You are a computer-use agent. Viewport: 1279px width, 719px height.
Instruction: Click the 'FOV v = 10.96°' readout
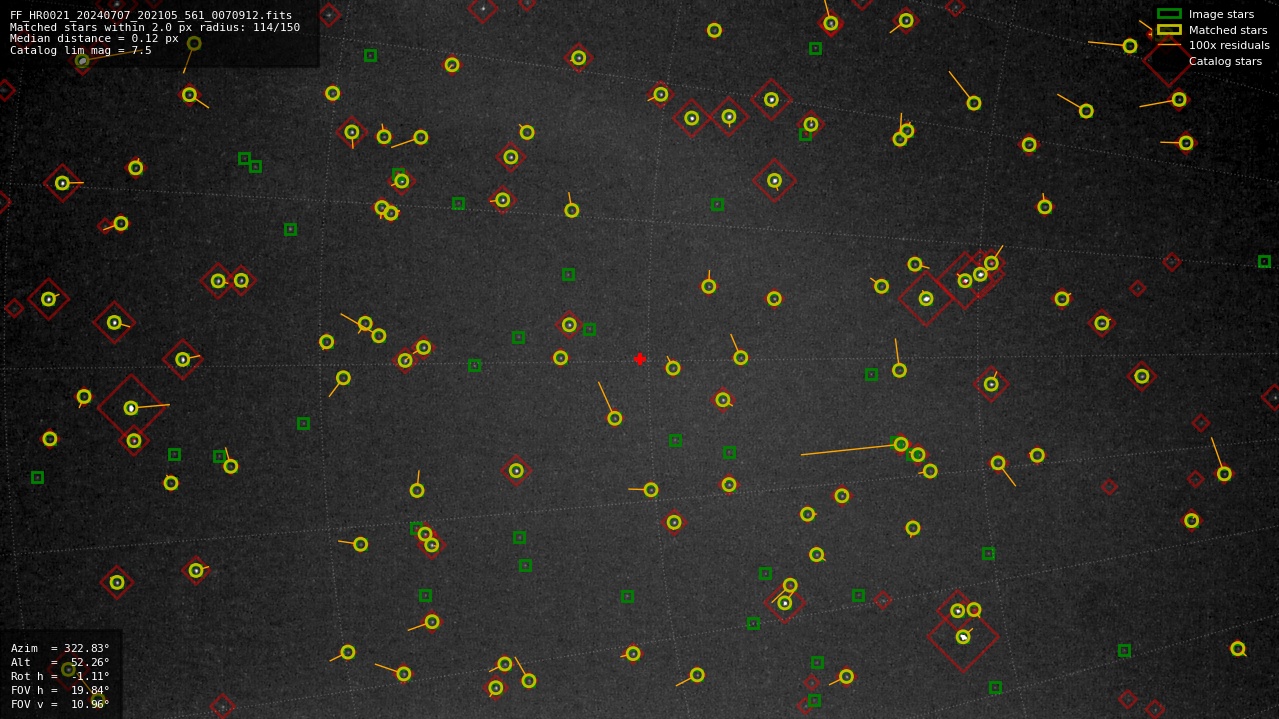[60, 704]
